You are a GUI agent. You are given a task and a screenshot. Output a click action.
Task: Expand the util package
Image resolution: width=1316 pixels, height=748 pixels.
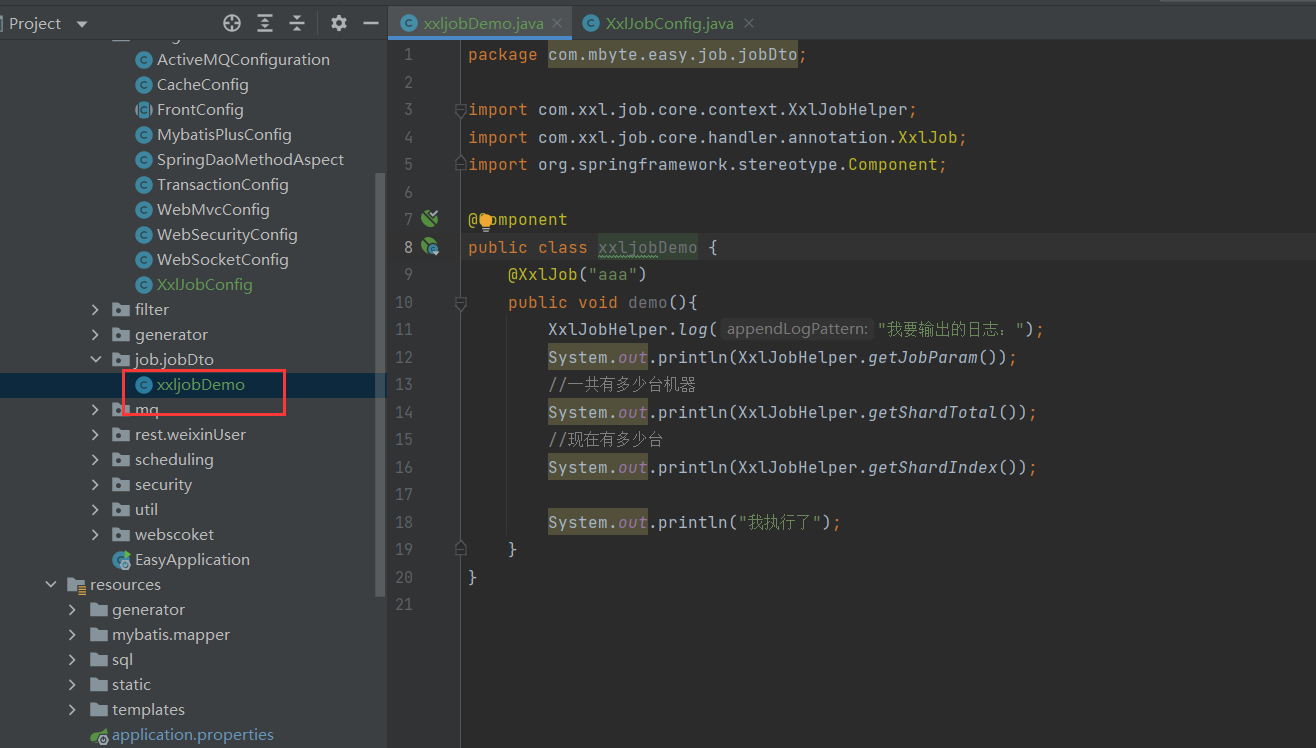95,510
